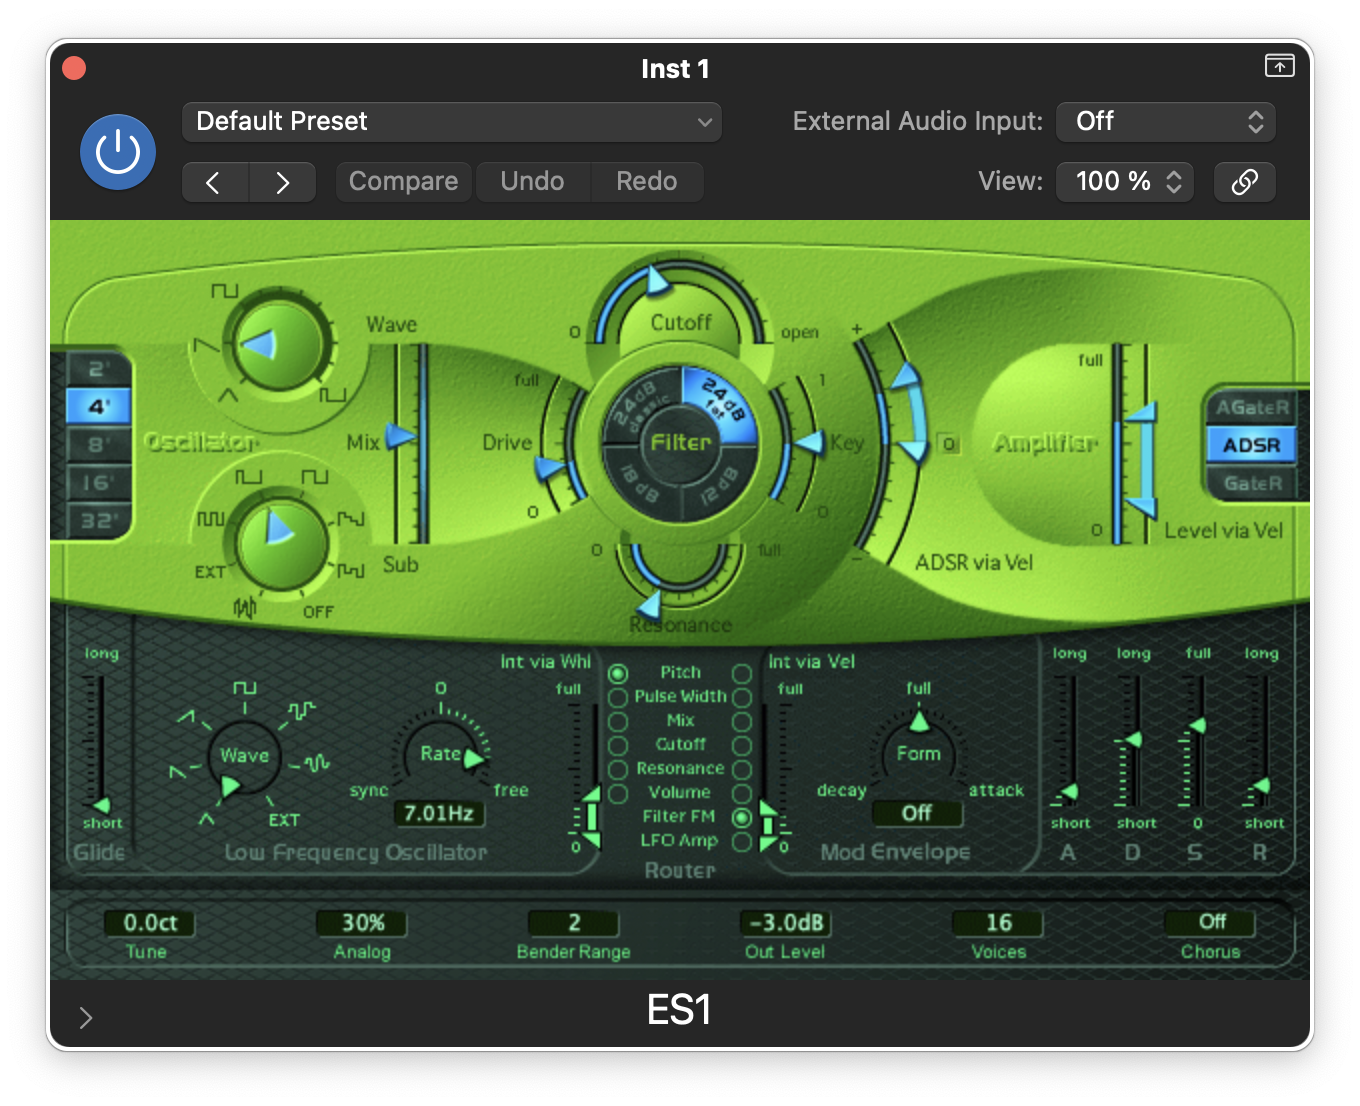The width and height of the screenshot is (1360, 1106).
Task: Click the link chain icon
Action: [1244, 182]
